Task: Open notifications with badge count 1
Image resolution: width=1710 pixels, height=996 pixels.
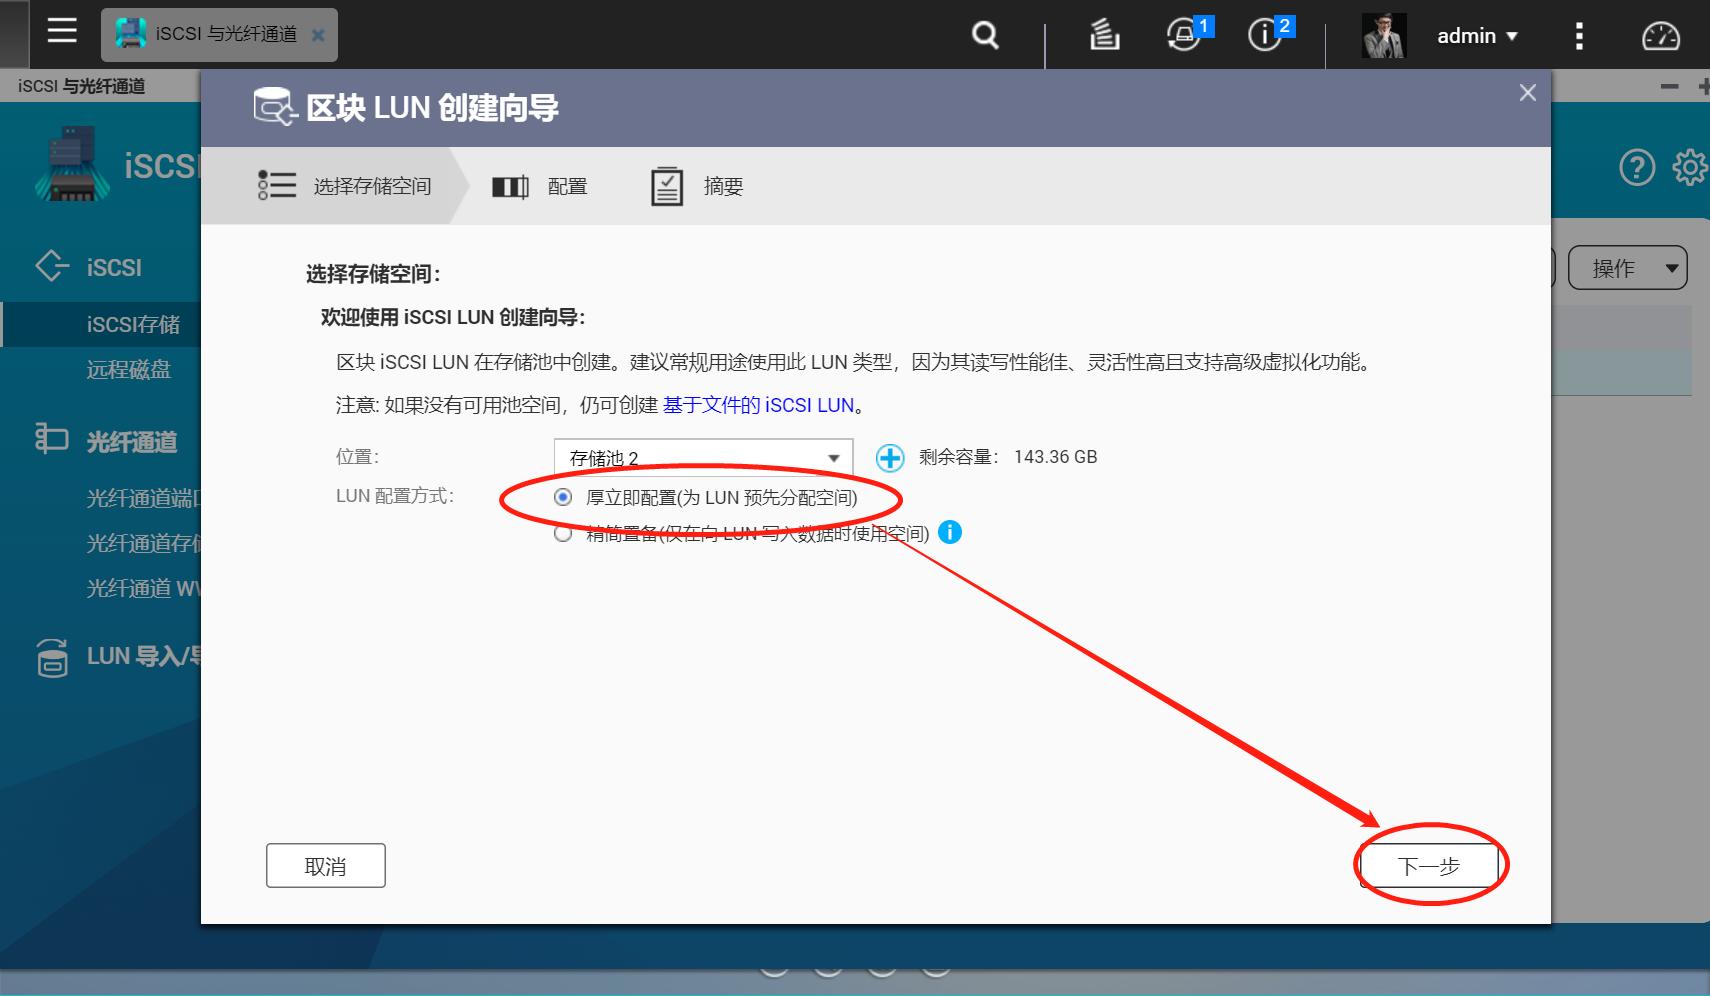Action: click(x=1185, y=35)
